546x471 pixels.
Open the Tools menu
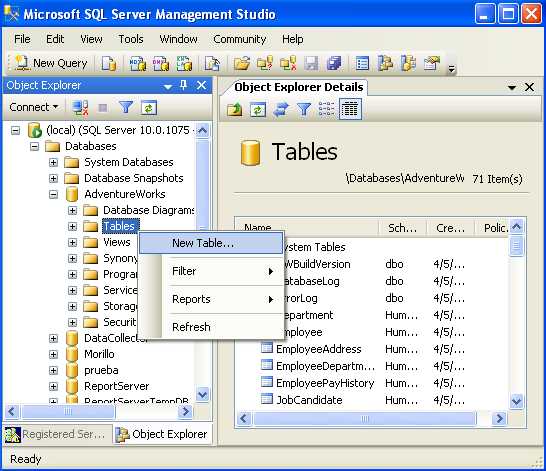pyautogui.click(x=131, y=39)
